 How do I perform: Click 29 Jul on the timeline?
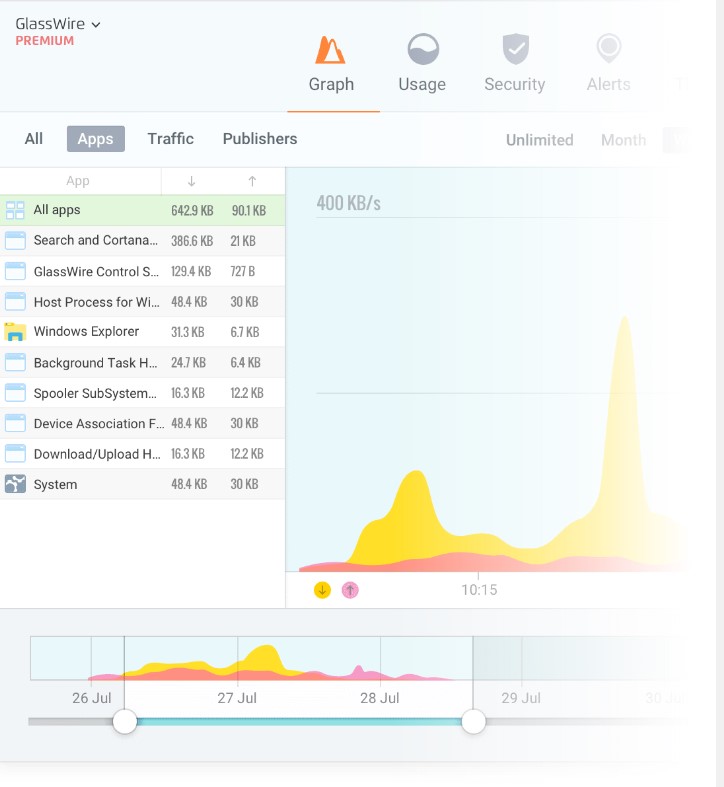(521, 698)
